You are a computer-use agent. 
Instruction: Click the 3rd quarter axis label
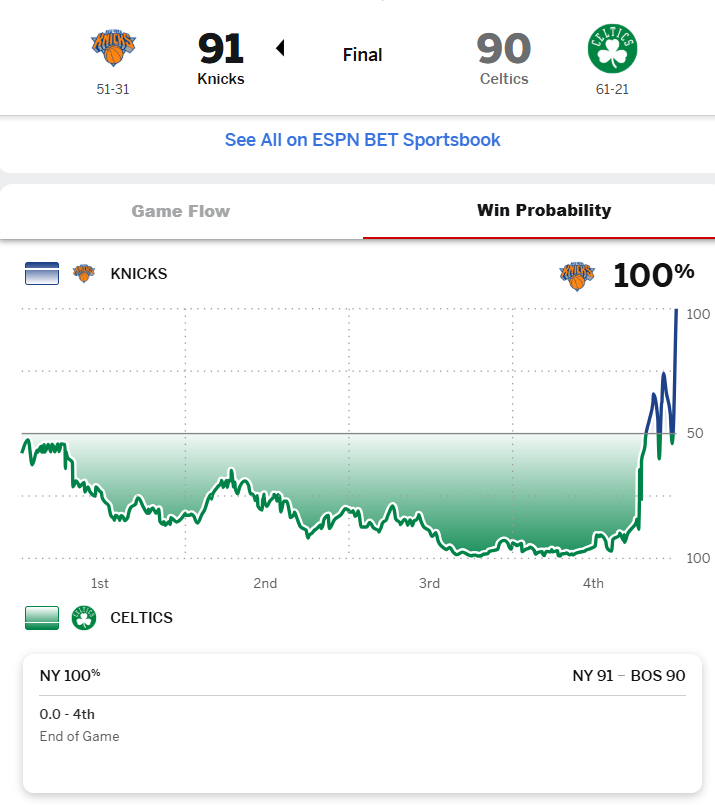(x=429, y=583)
